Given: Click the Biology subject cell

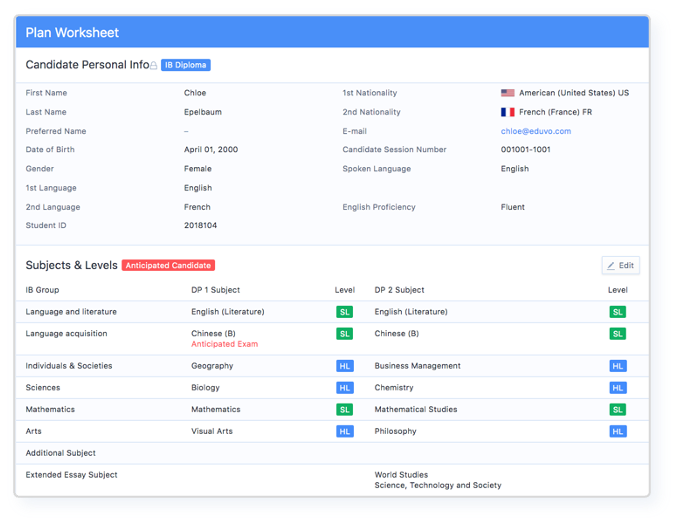Looking at the screenshot, I should (x=205, y=388).
